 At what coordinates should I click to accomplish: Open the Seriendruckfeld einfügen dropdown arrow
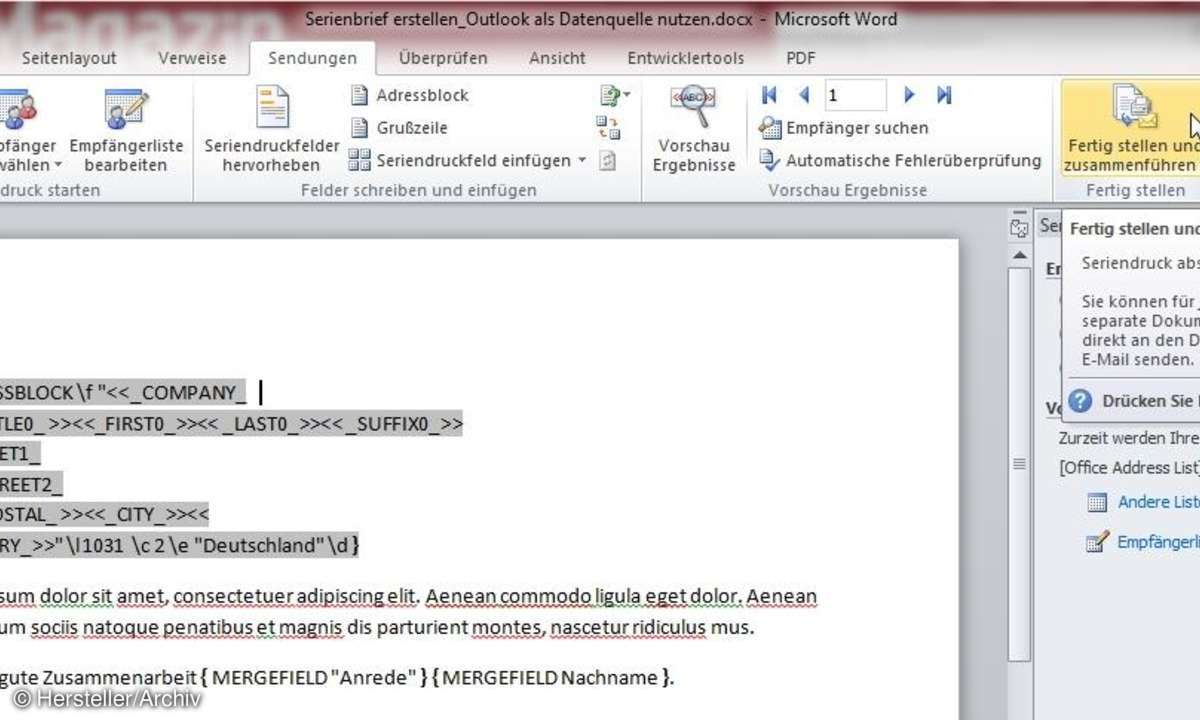582,160
